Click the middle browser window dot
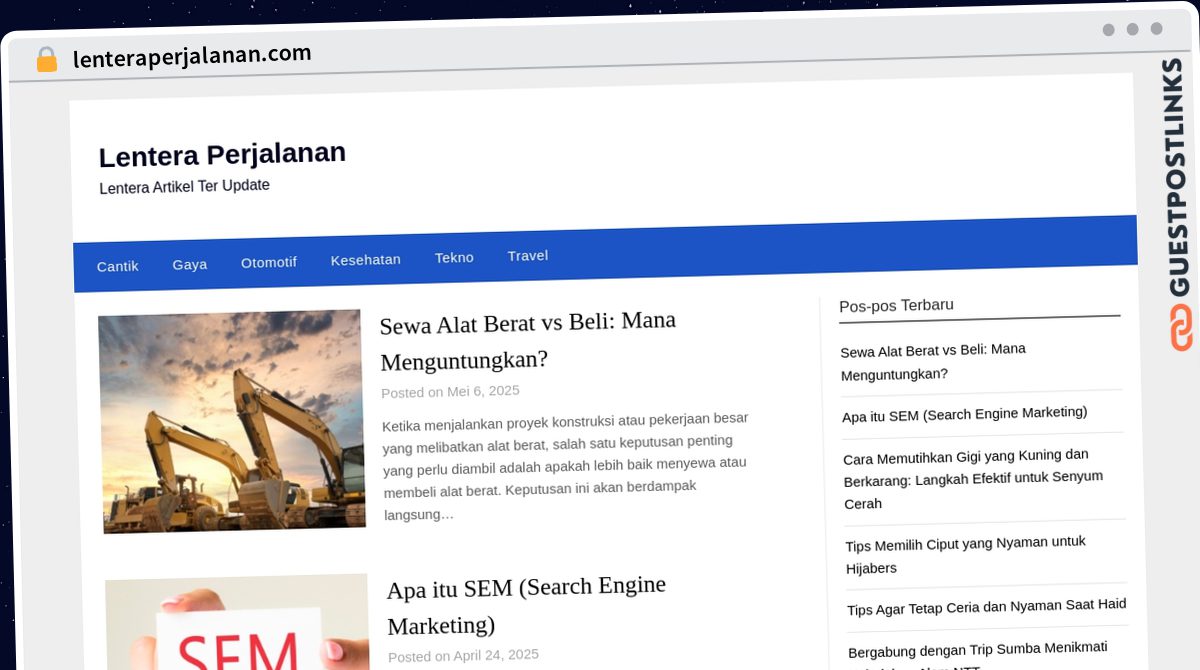The height and width of the screenshot is (670, 1200). (x=1135, y=30)
